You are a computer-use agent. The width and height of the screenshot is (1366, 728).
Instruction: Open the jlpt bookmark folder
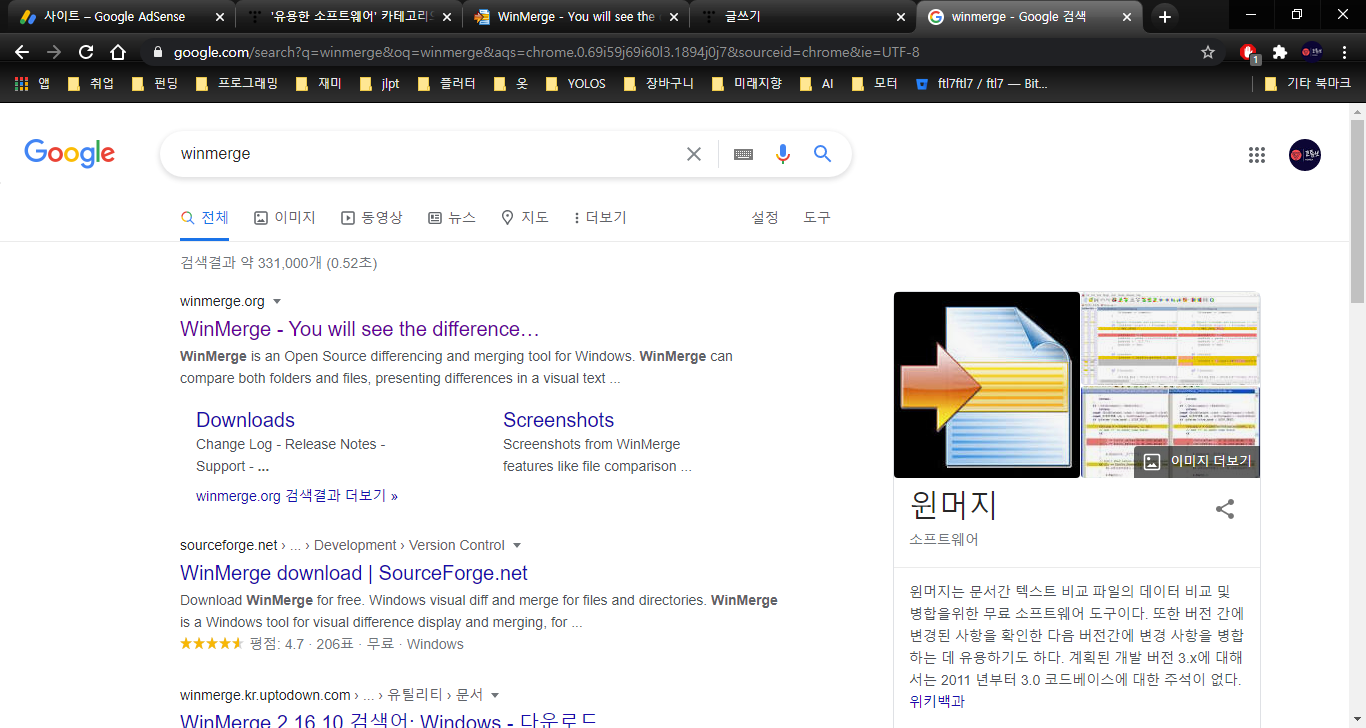379,84
